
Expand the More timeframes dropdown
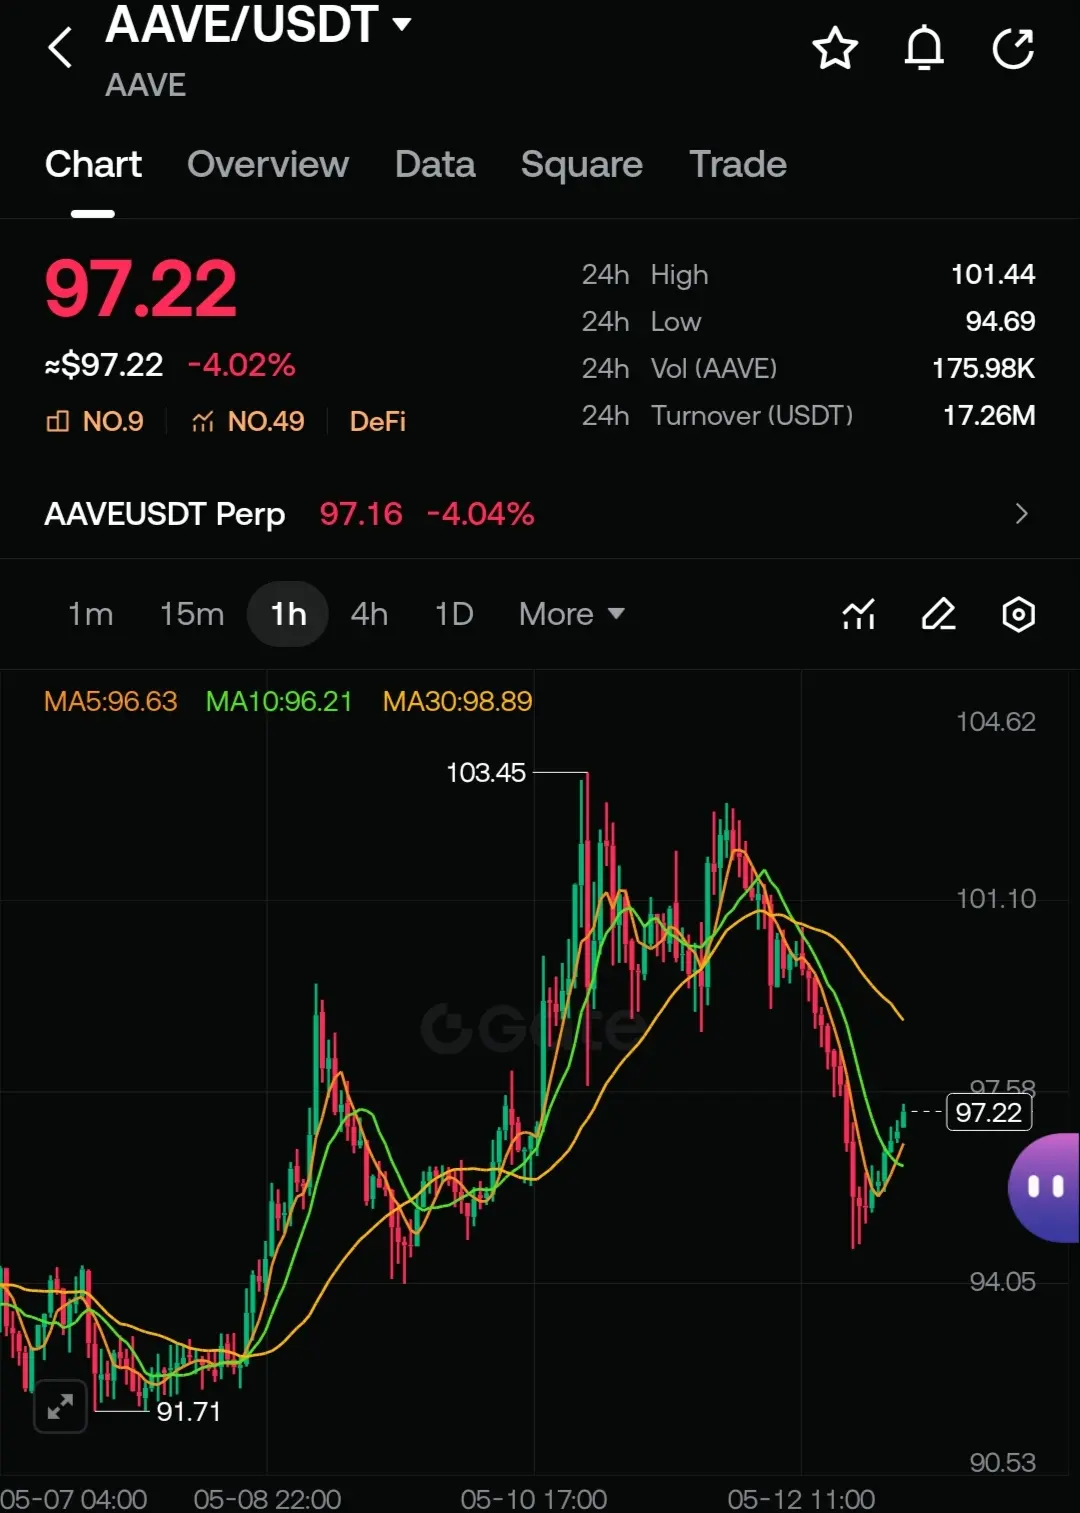tap(572, 614)
